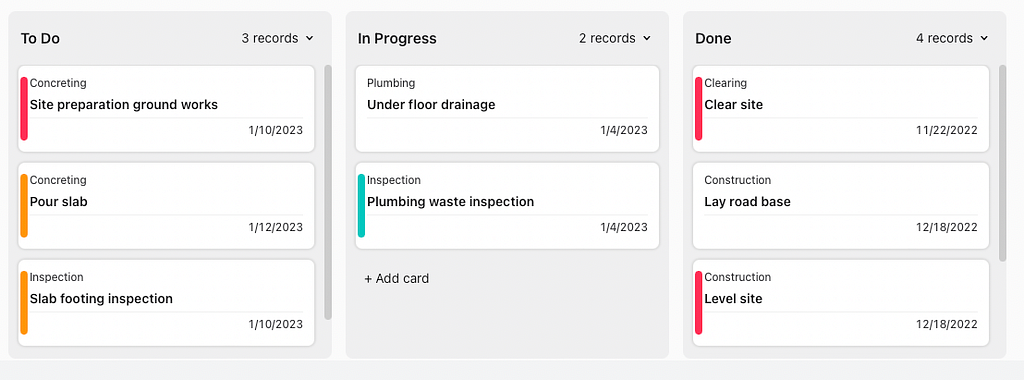
Task: Open the Level site card
Action: [x=840, y=302]
